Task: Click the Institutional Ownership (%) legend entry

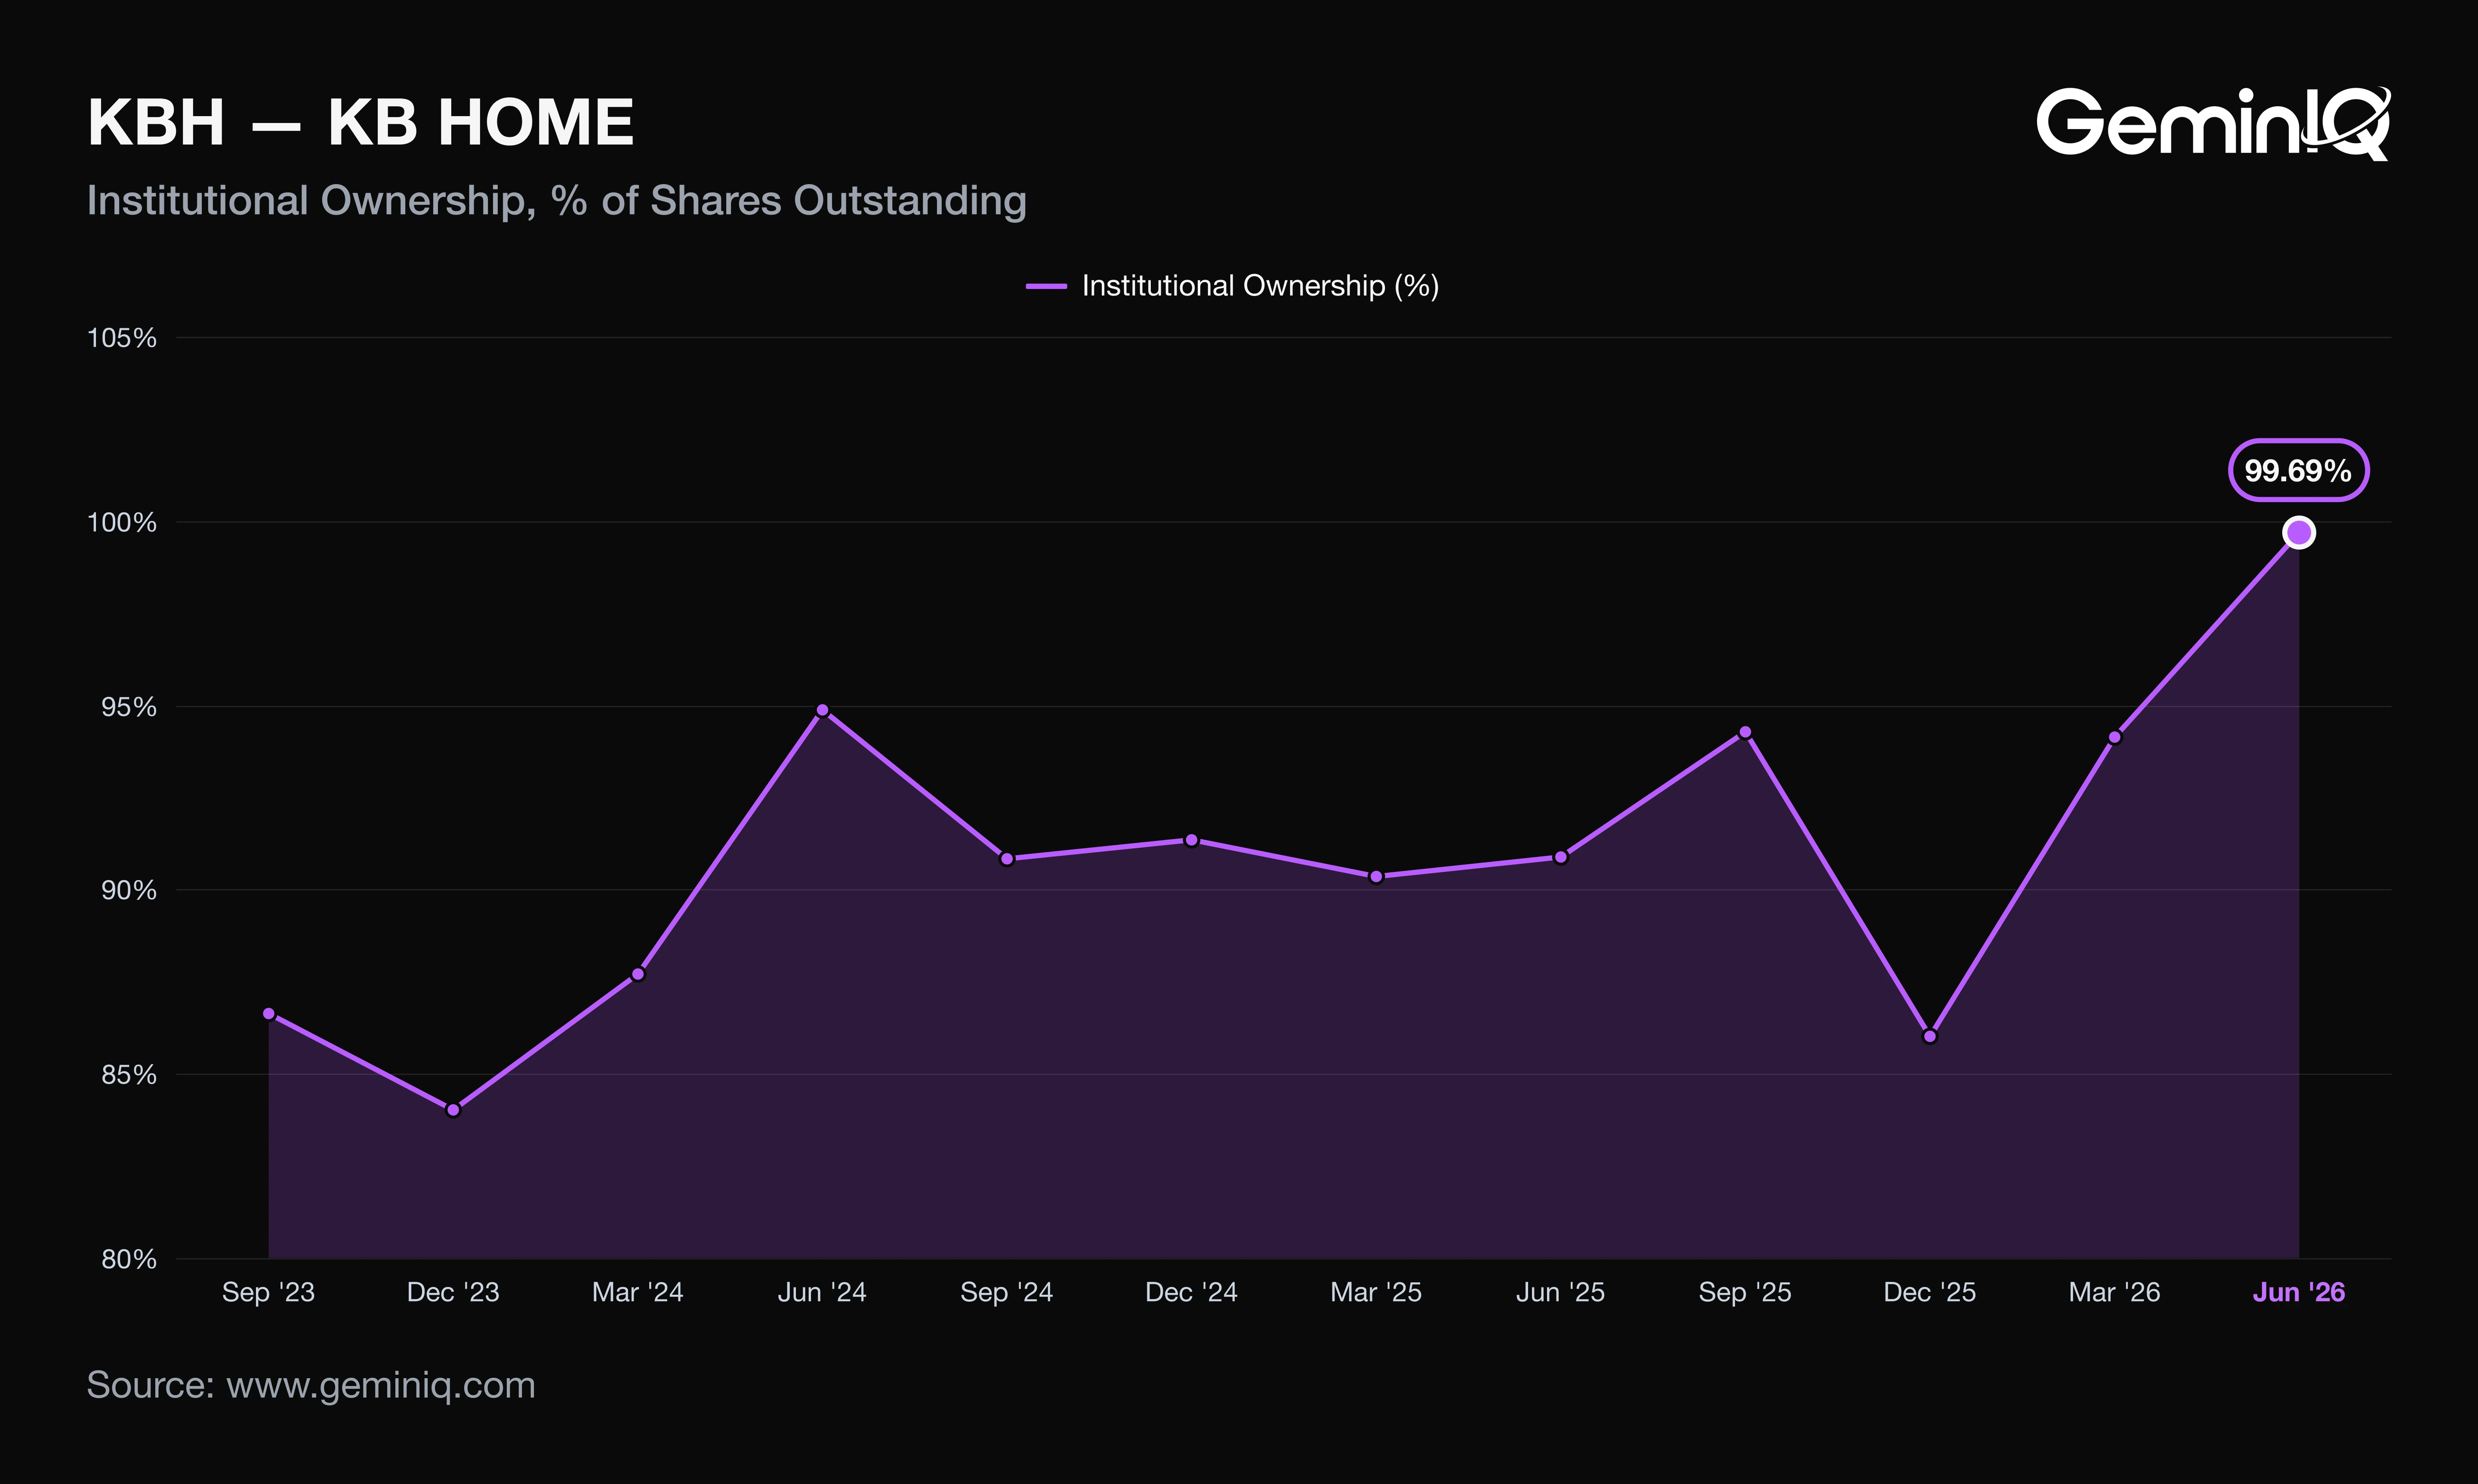Action: [x=1232, y=286]
